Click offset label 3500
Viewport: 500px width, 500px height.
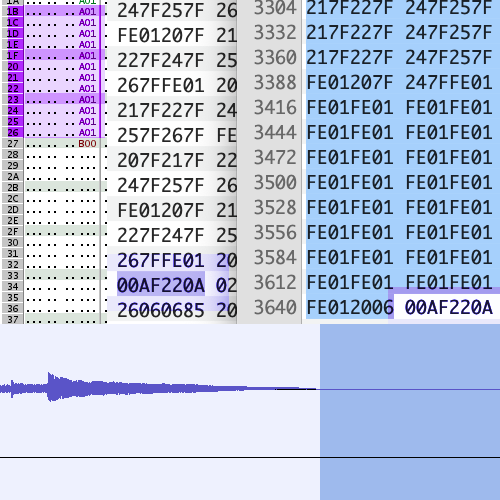click(x=275, y=182)
